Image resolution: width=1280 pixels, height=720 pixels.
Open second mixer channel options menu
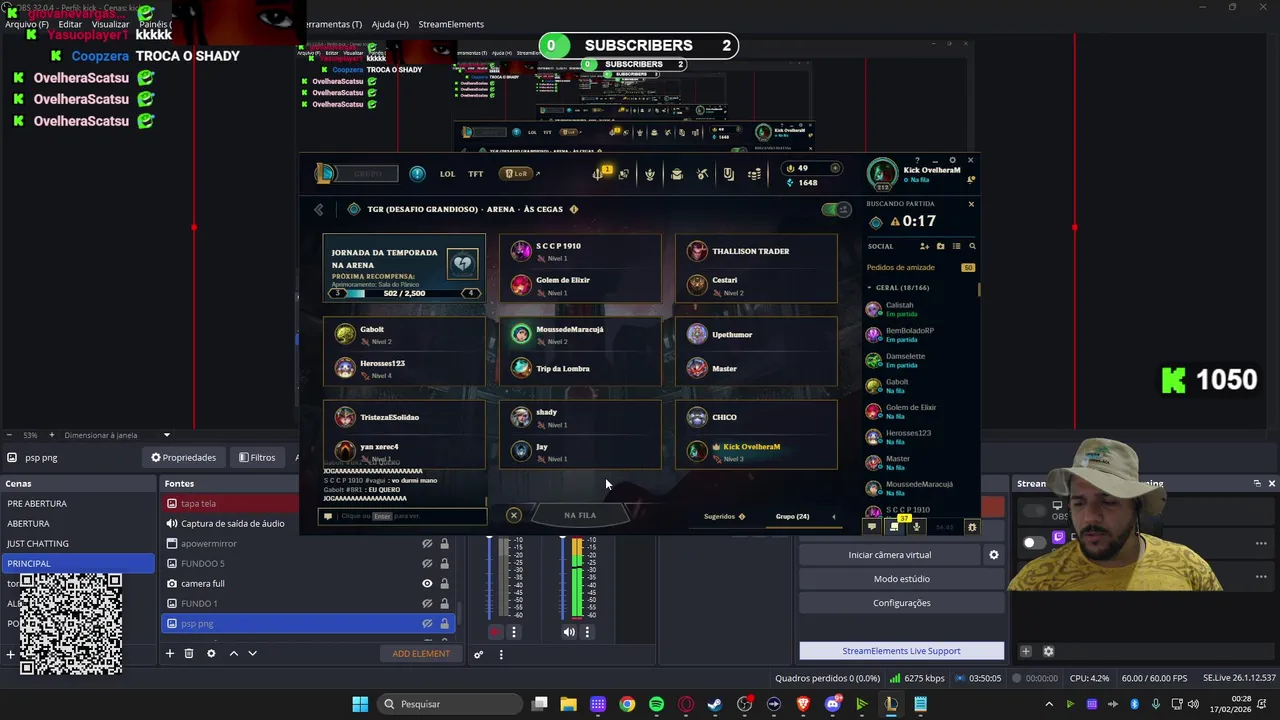[587, 632]
